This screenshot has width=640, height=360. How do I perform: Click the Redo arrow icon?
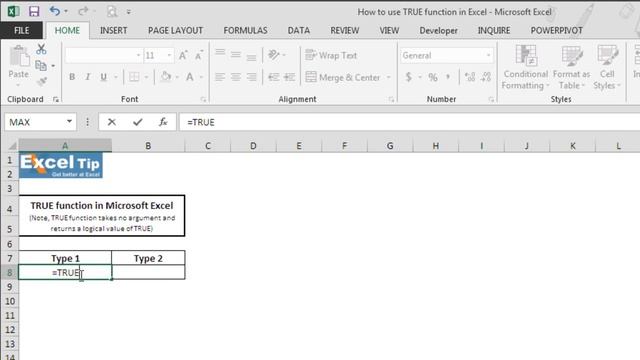pyautogui.click(x=82, y=11)
